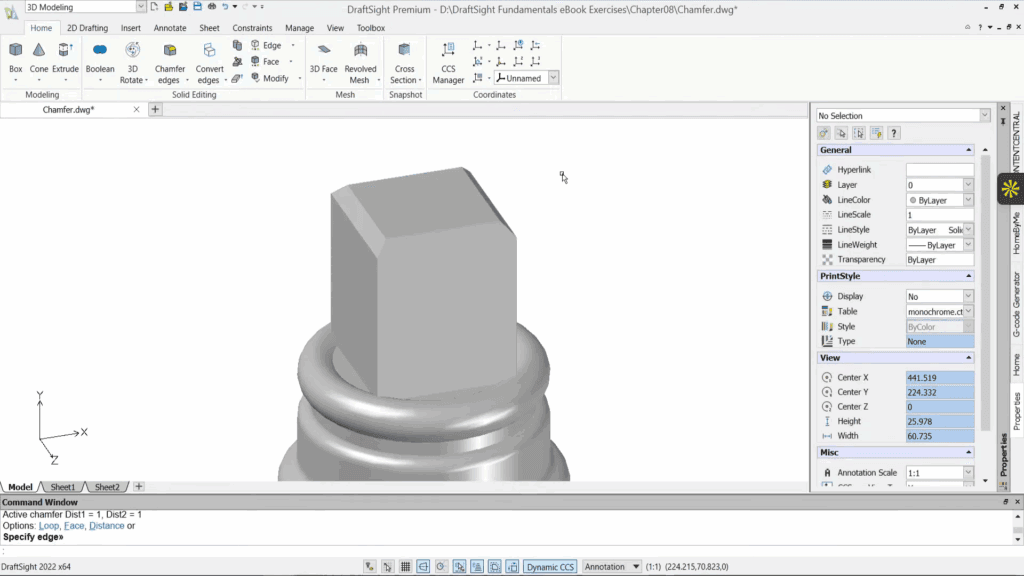Toggle Dynamic CCS in the status bar
This screenshot has height=576, width=1024.
549,566
